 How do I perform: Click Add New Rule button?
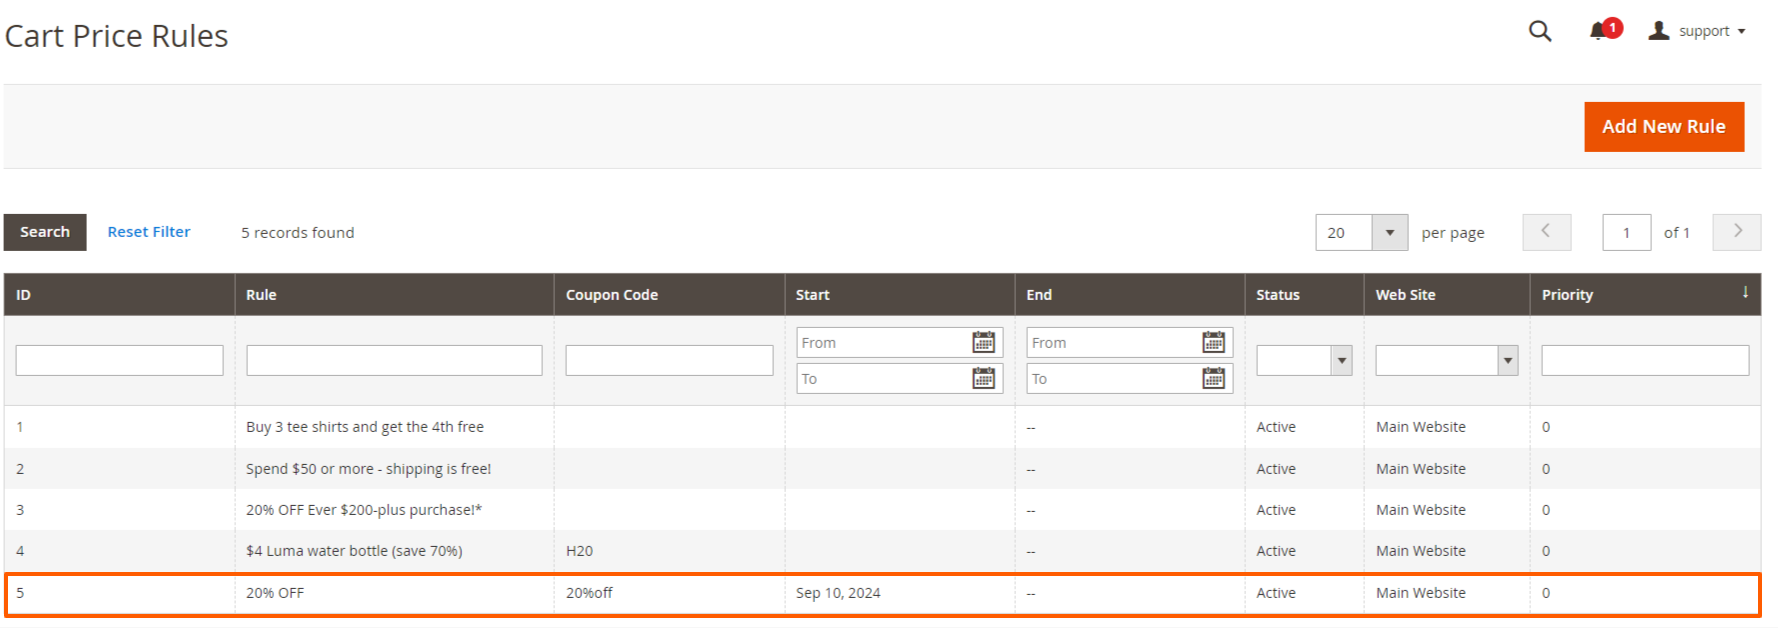tap(1664, 127)
